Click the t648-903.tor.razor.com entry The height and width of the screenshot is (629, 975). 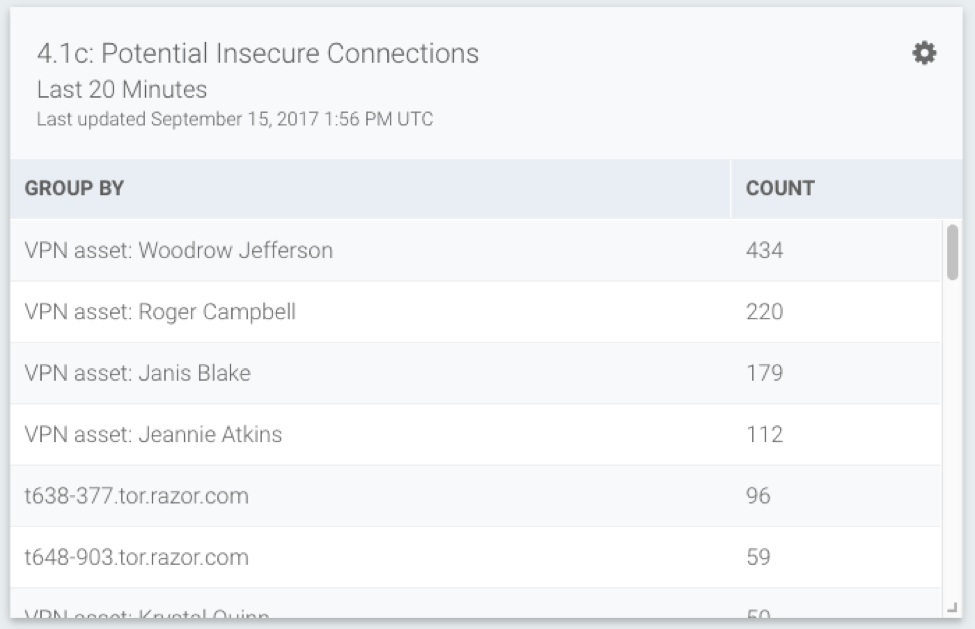[136, 557]
